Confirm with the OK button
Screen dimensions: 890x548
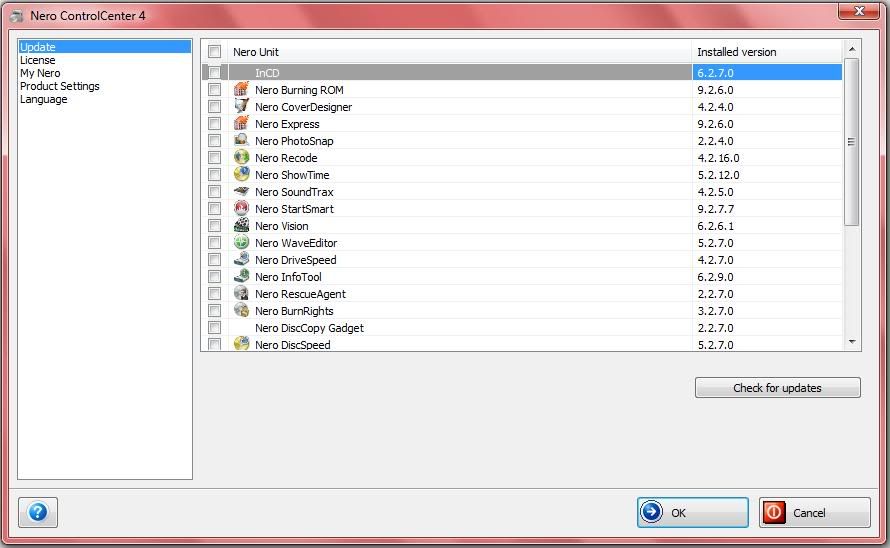pos(692,512)
